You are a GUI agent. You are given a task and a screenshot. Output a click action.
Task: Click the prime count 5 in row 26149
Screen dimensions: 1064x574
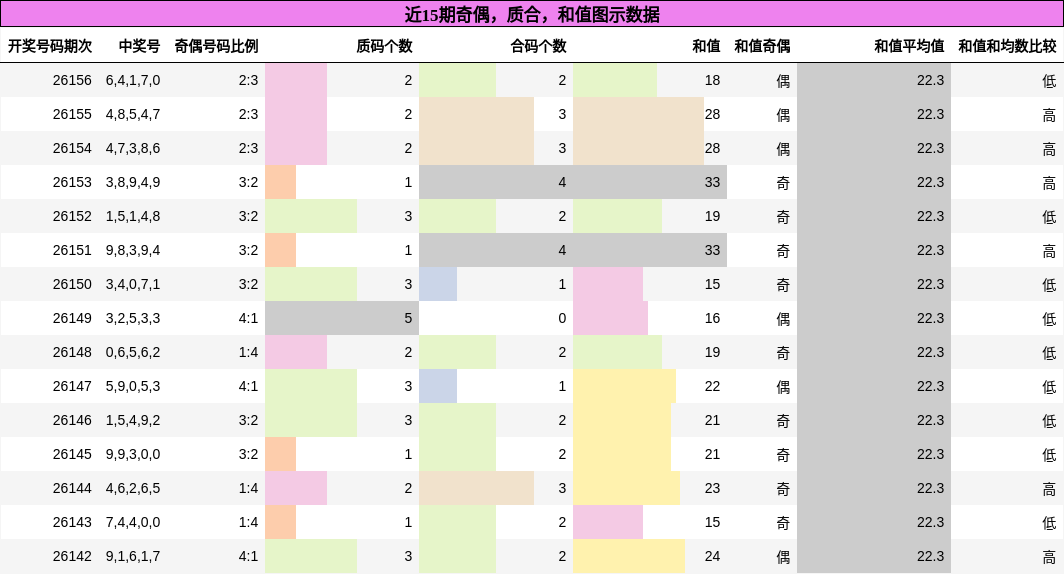pyautogui.click(x=408, y=318)
